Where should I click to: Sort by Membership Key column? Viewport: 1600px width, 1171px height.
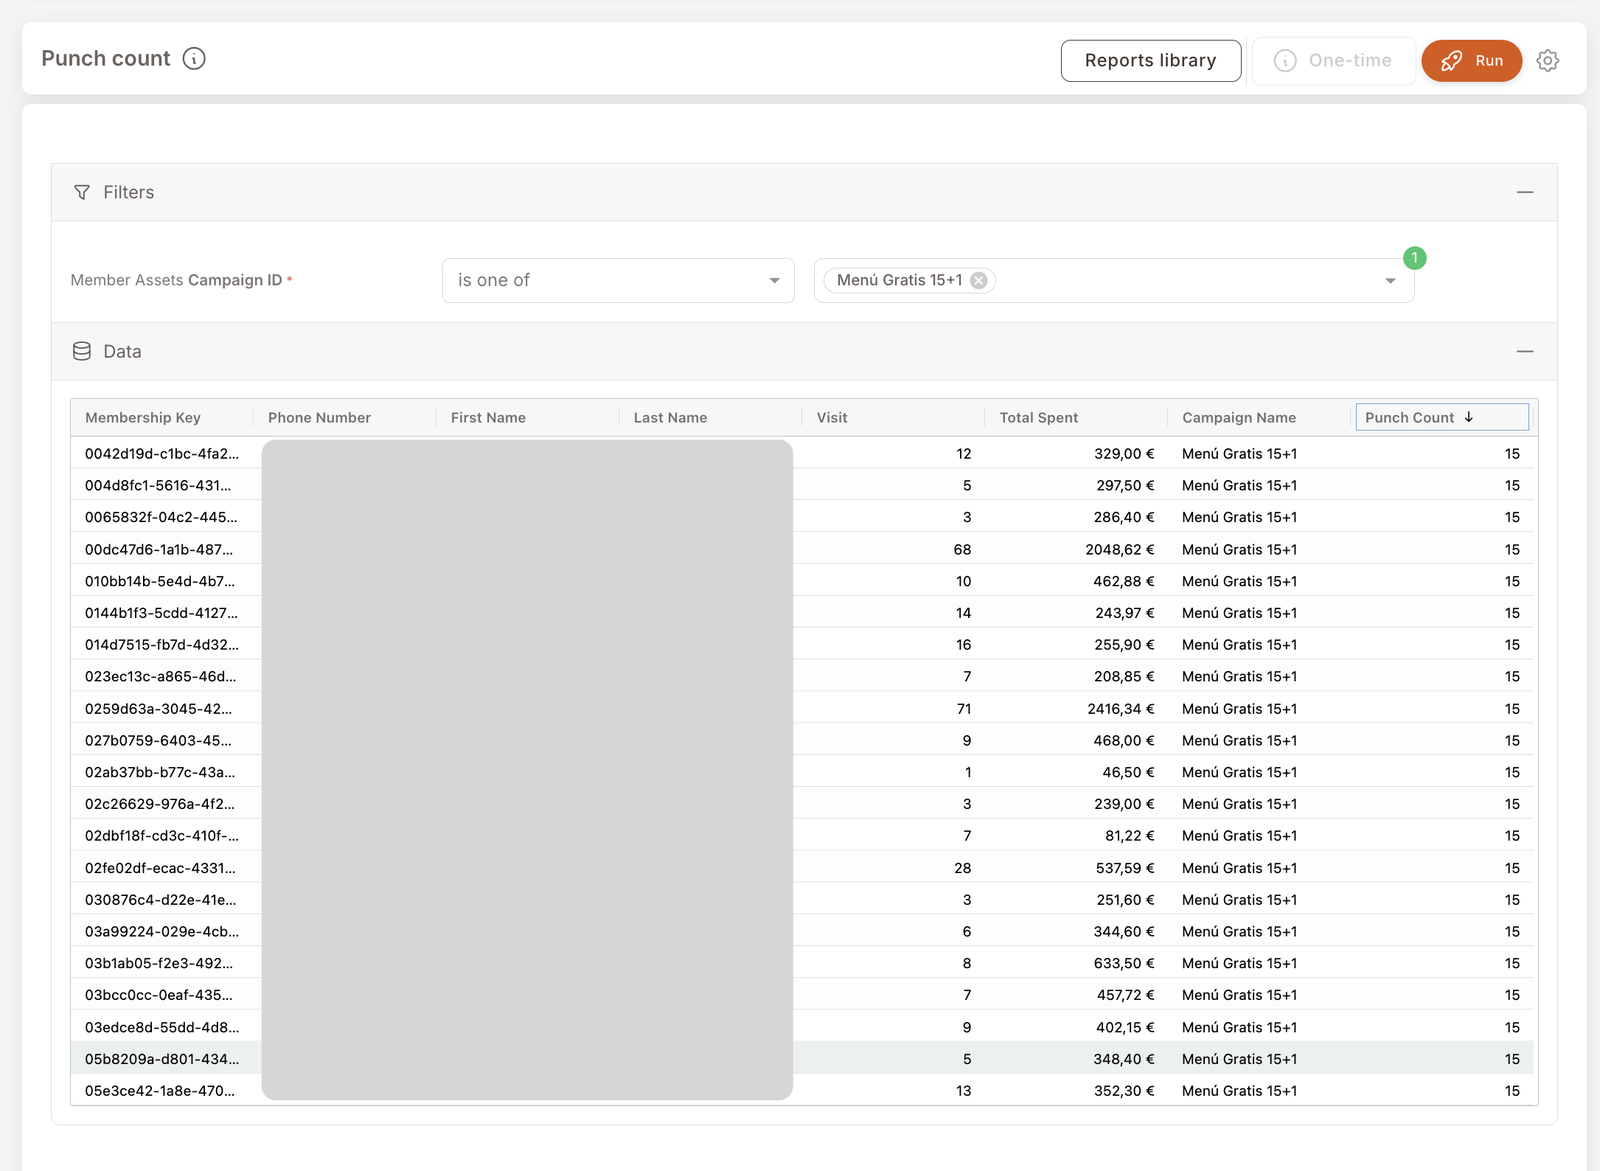point(143,418)
